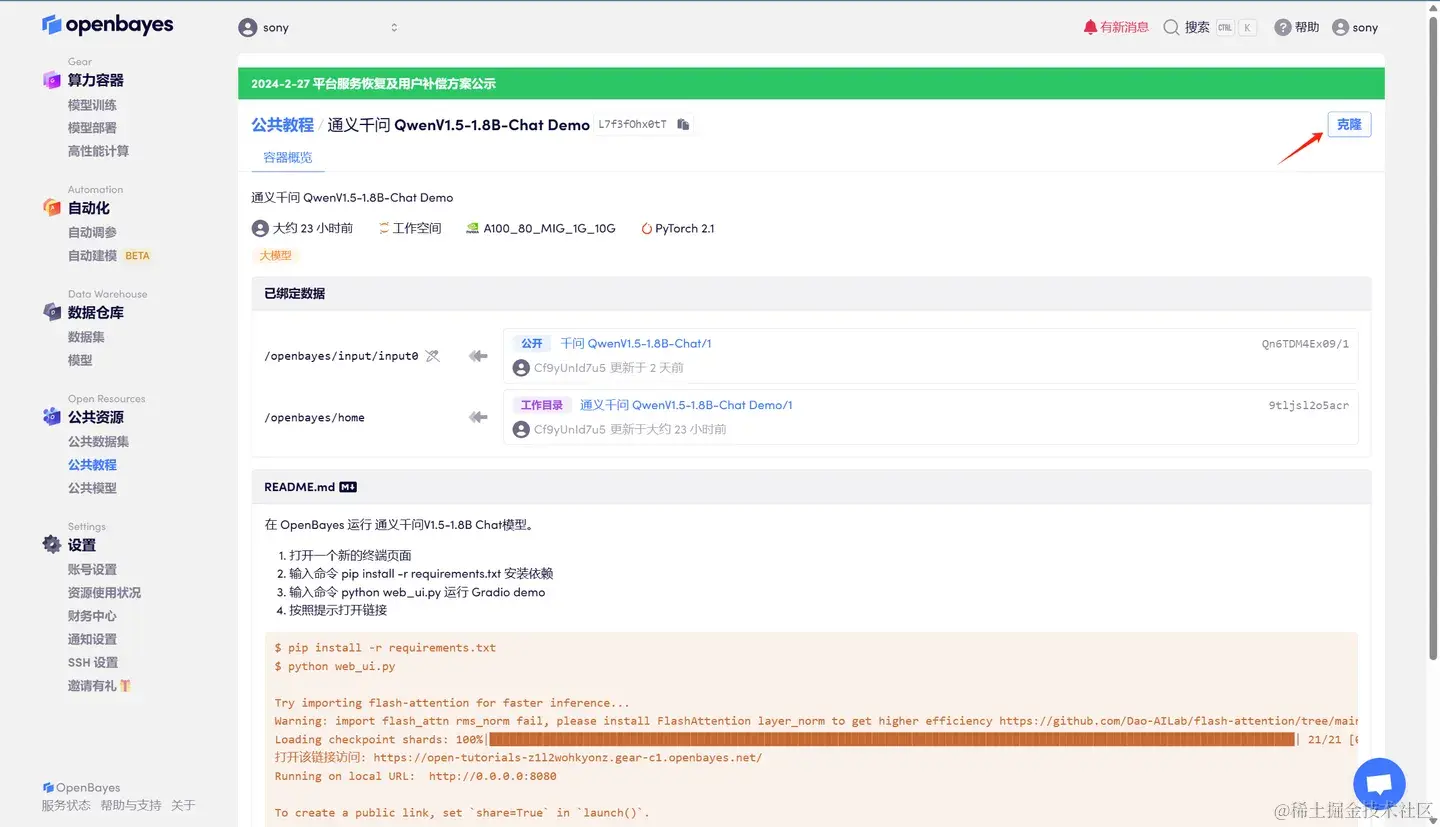
Task: Click the help question mark icon
Action: coord(1283,28)
